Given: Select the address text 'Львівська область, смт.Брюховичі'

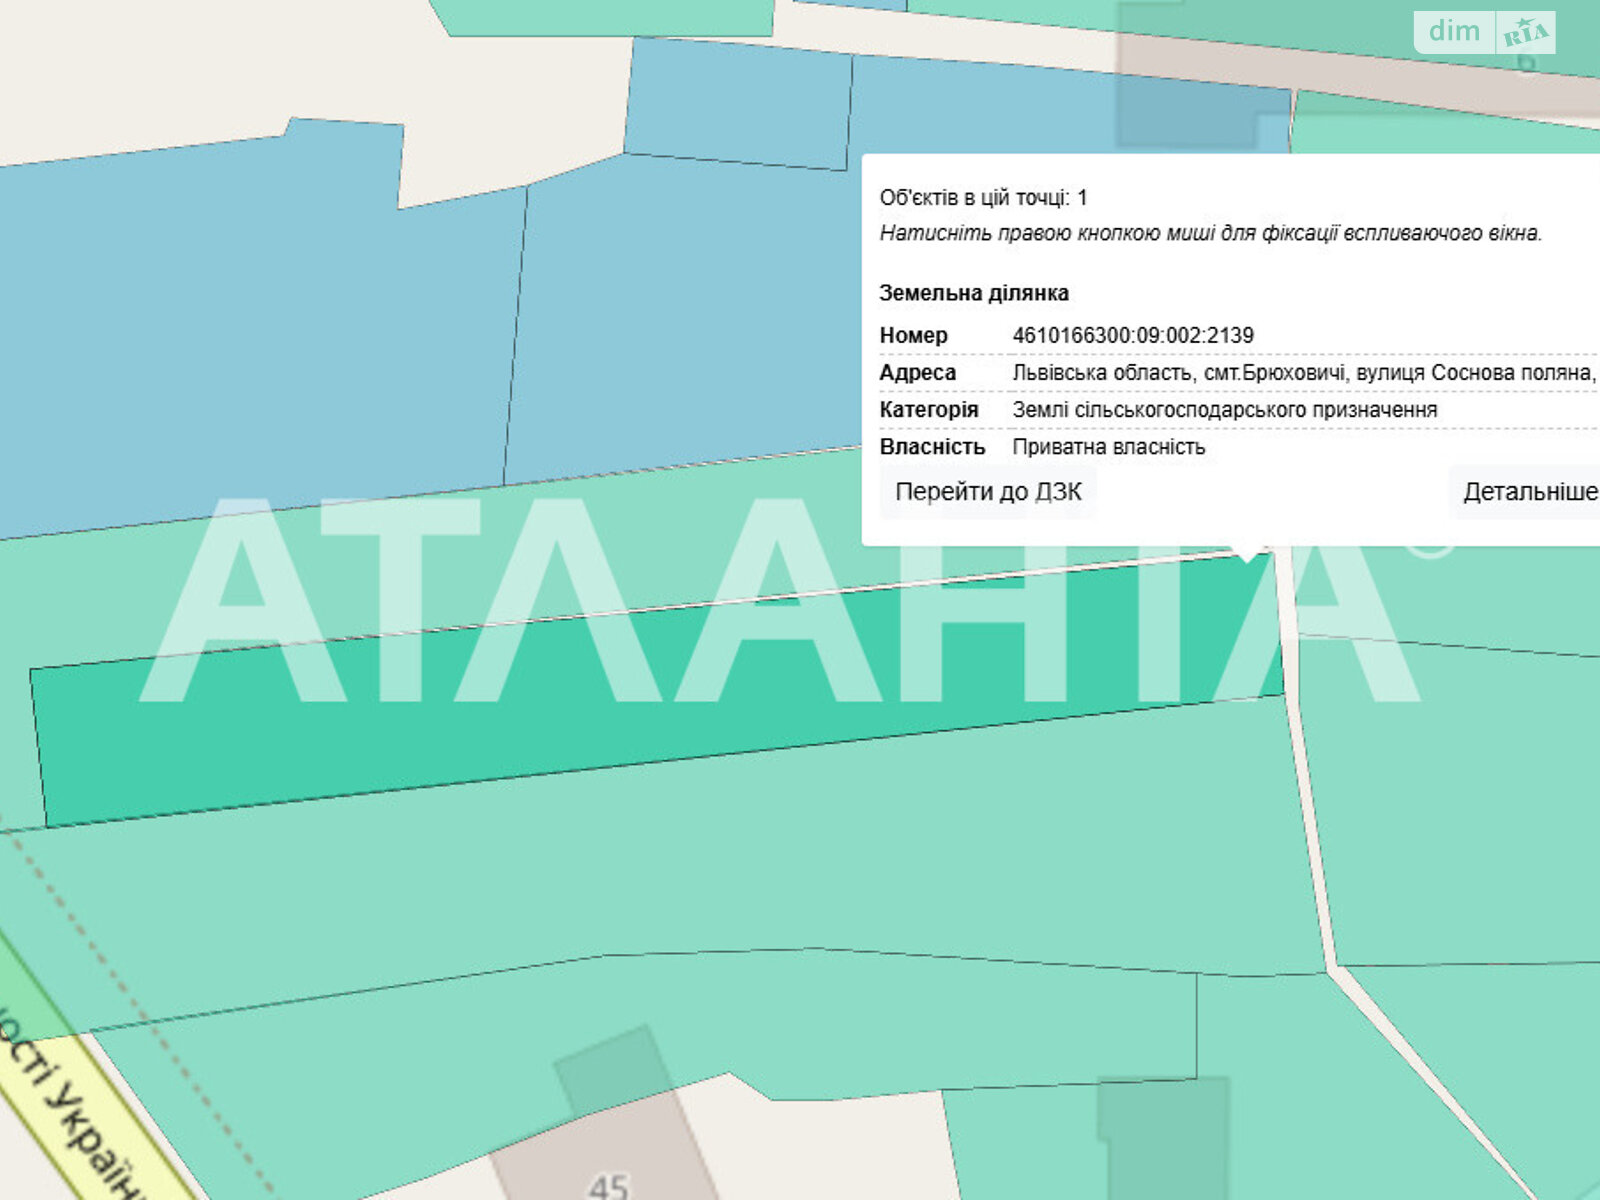Looking at the screenshot, I should click(1179, 373).
